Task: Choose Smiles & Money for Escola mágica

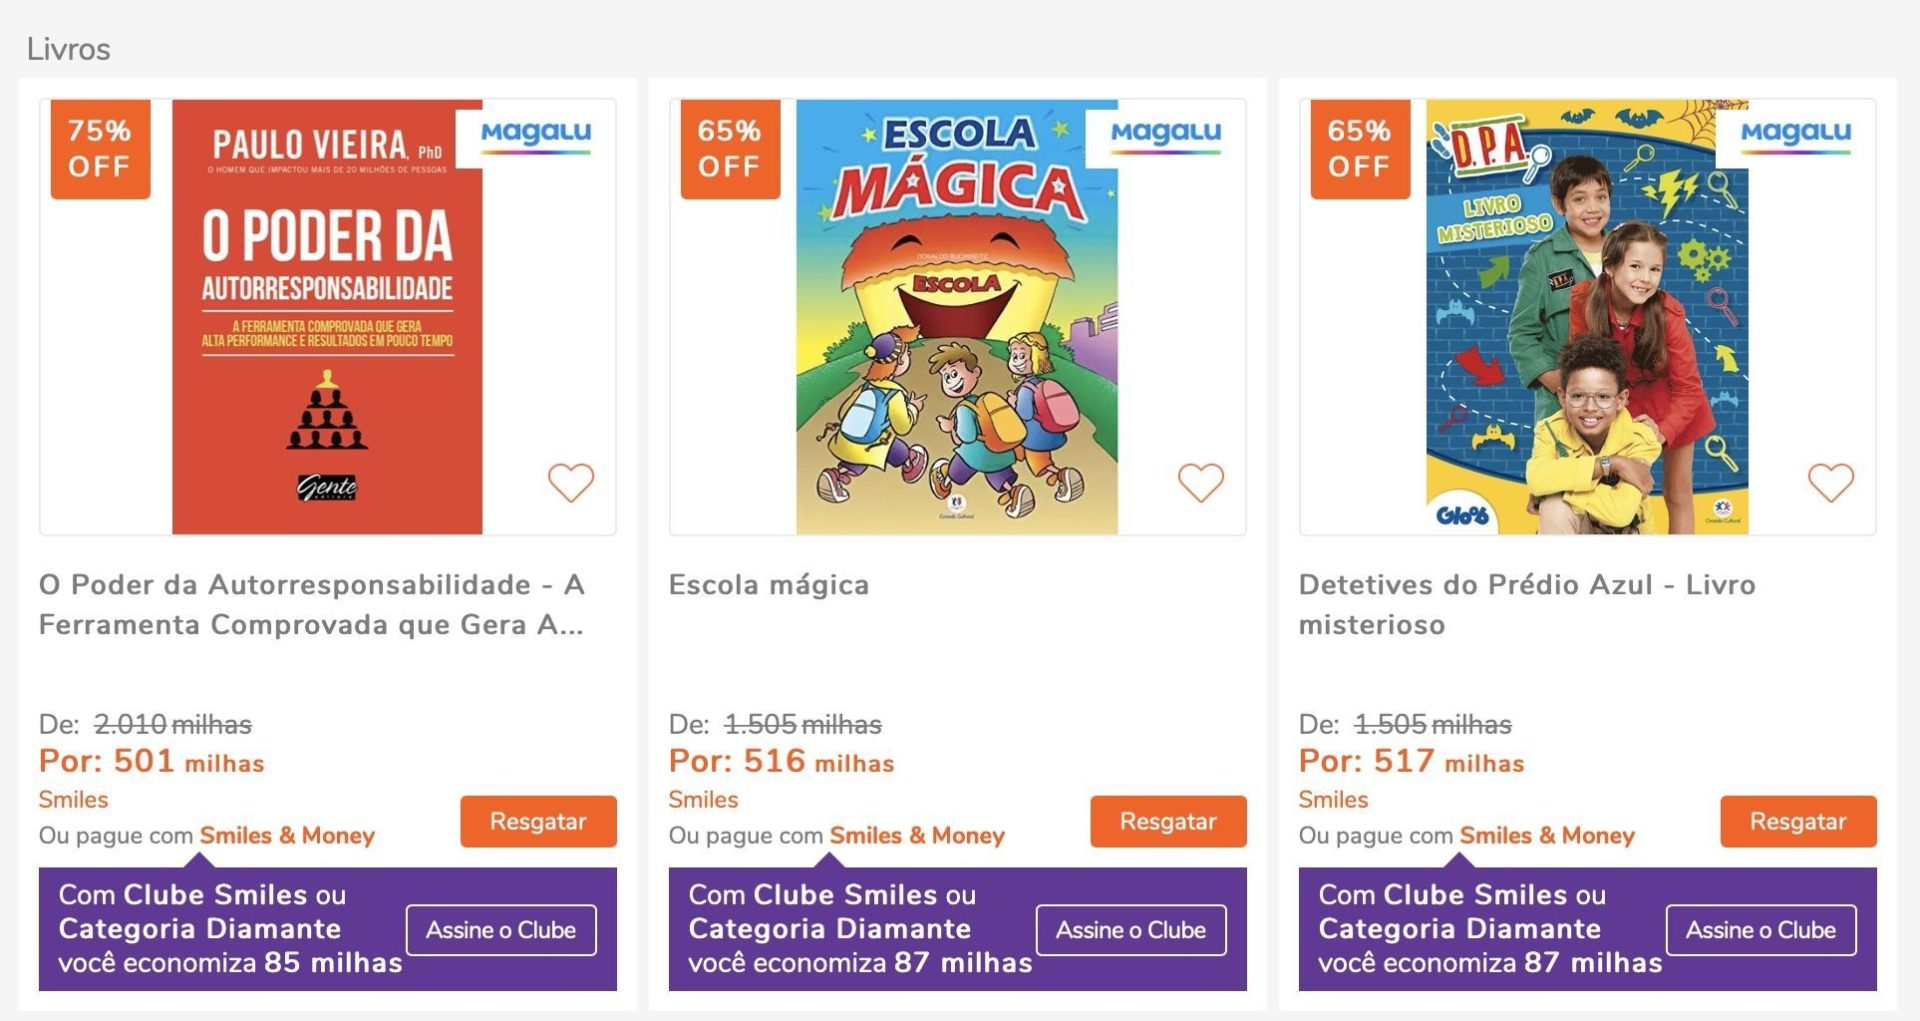Action: (x=917, y=836)
